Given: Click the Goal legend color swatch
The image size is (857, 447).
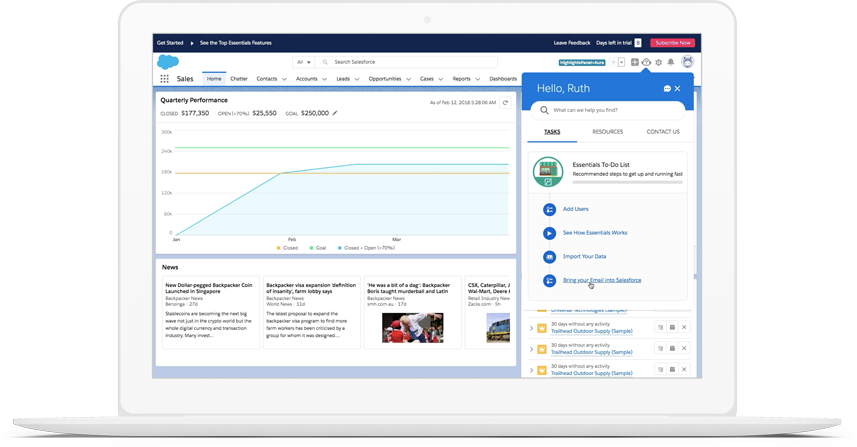Looking at the screenshot, I should point(312,248).
